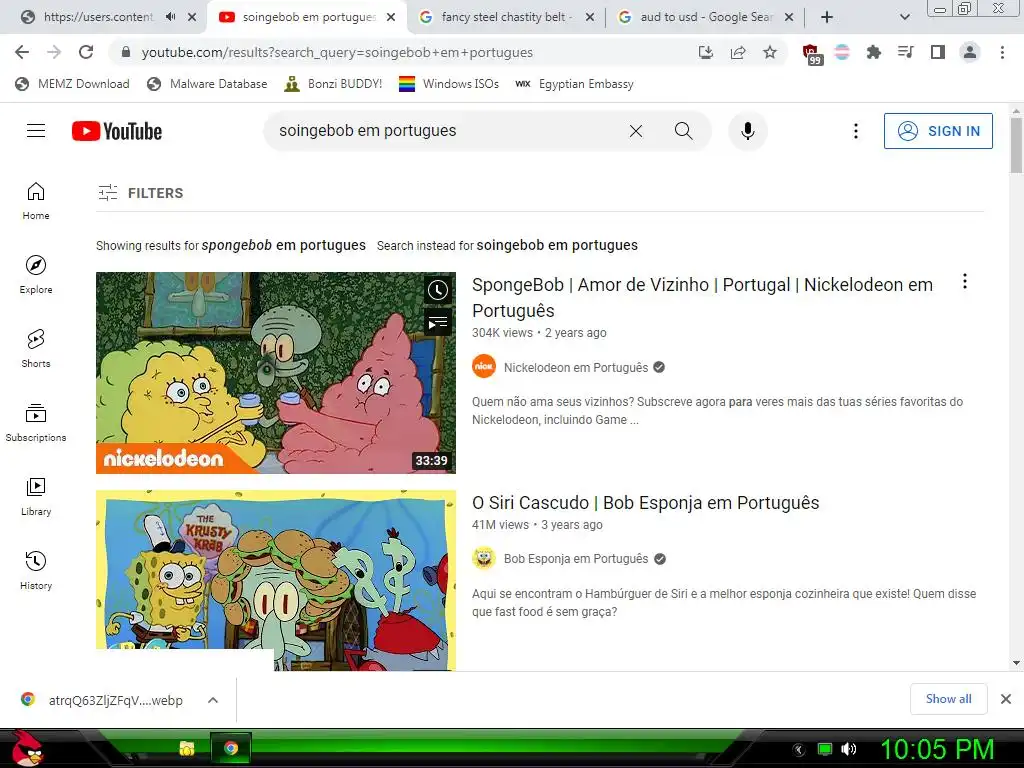
Task: Open the Windows ISOs bookmark
Action: [x=449, y=84]
